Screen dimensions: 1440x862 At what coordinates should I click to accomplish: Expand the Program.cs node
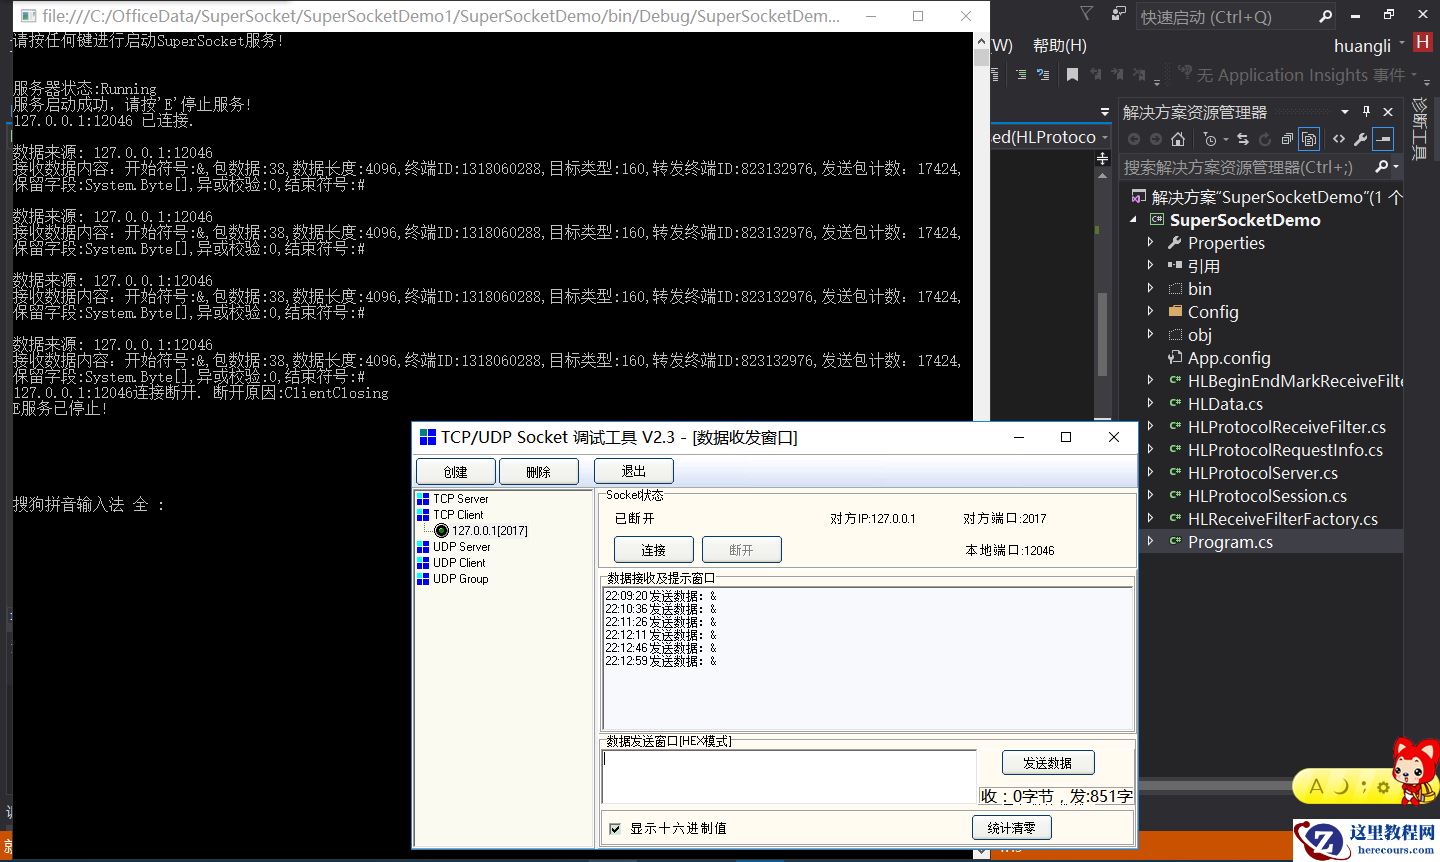pos(1150,542)
